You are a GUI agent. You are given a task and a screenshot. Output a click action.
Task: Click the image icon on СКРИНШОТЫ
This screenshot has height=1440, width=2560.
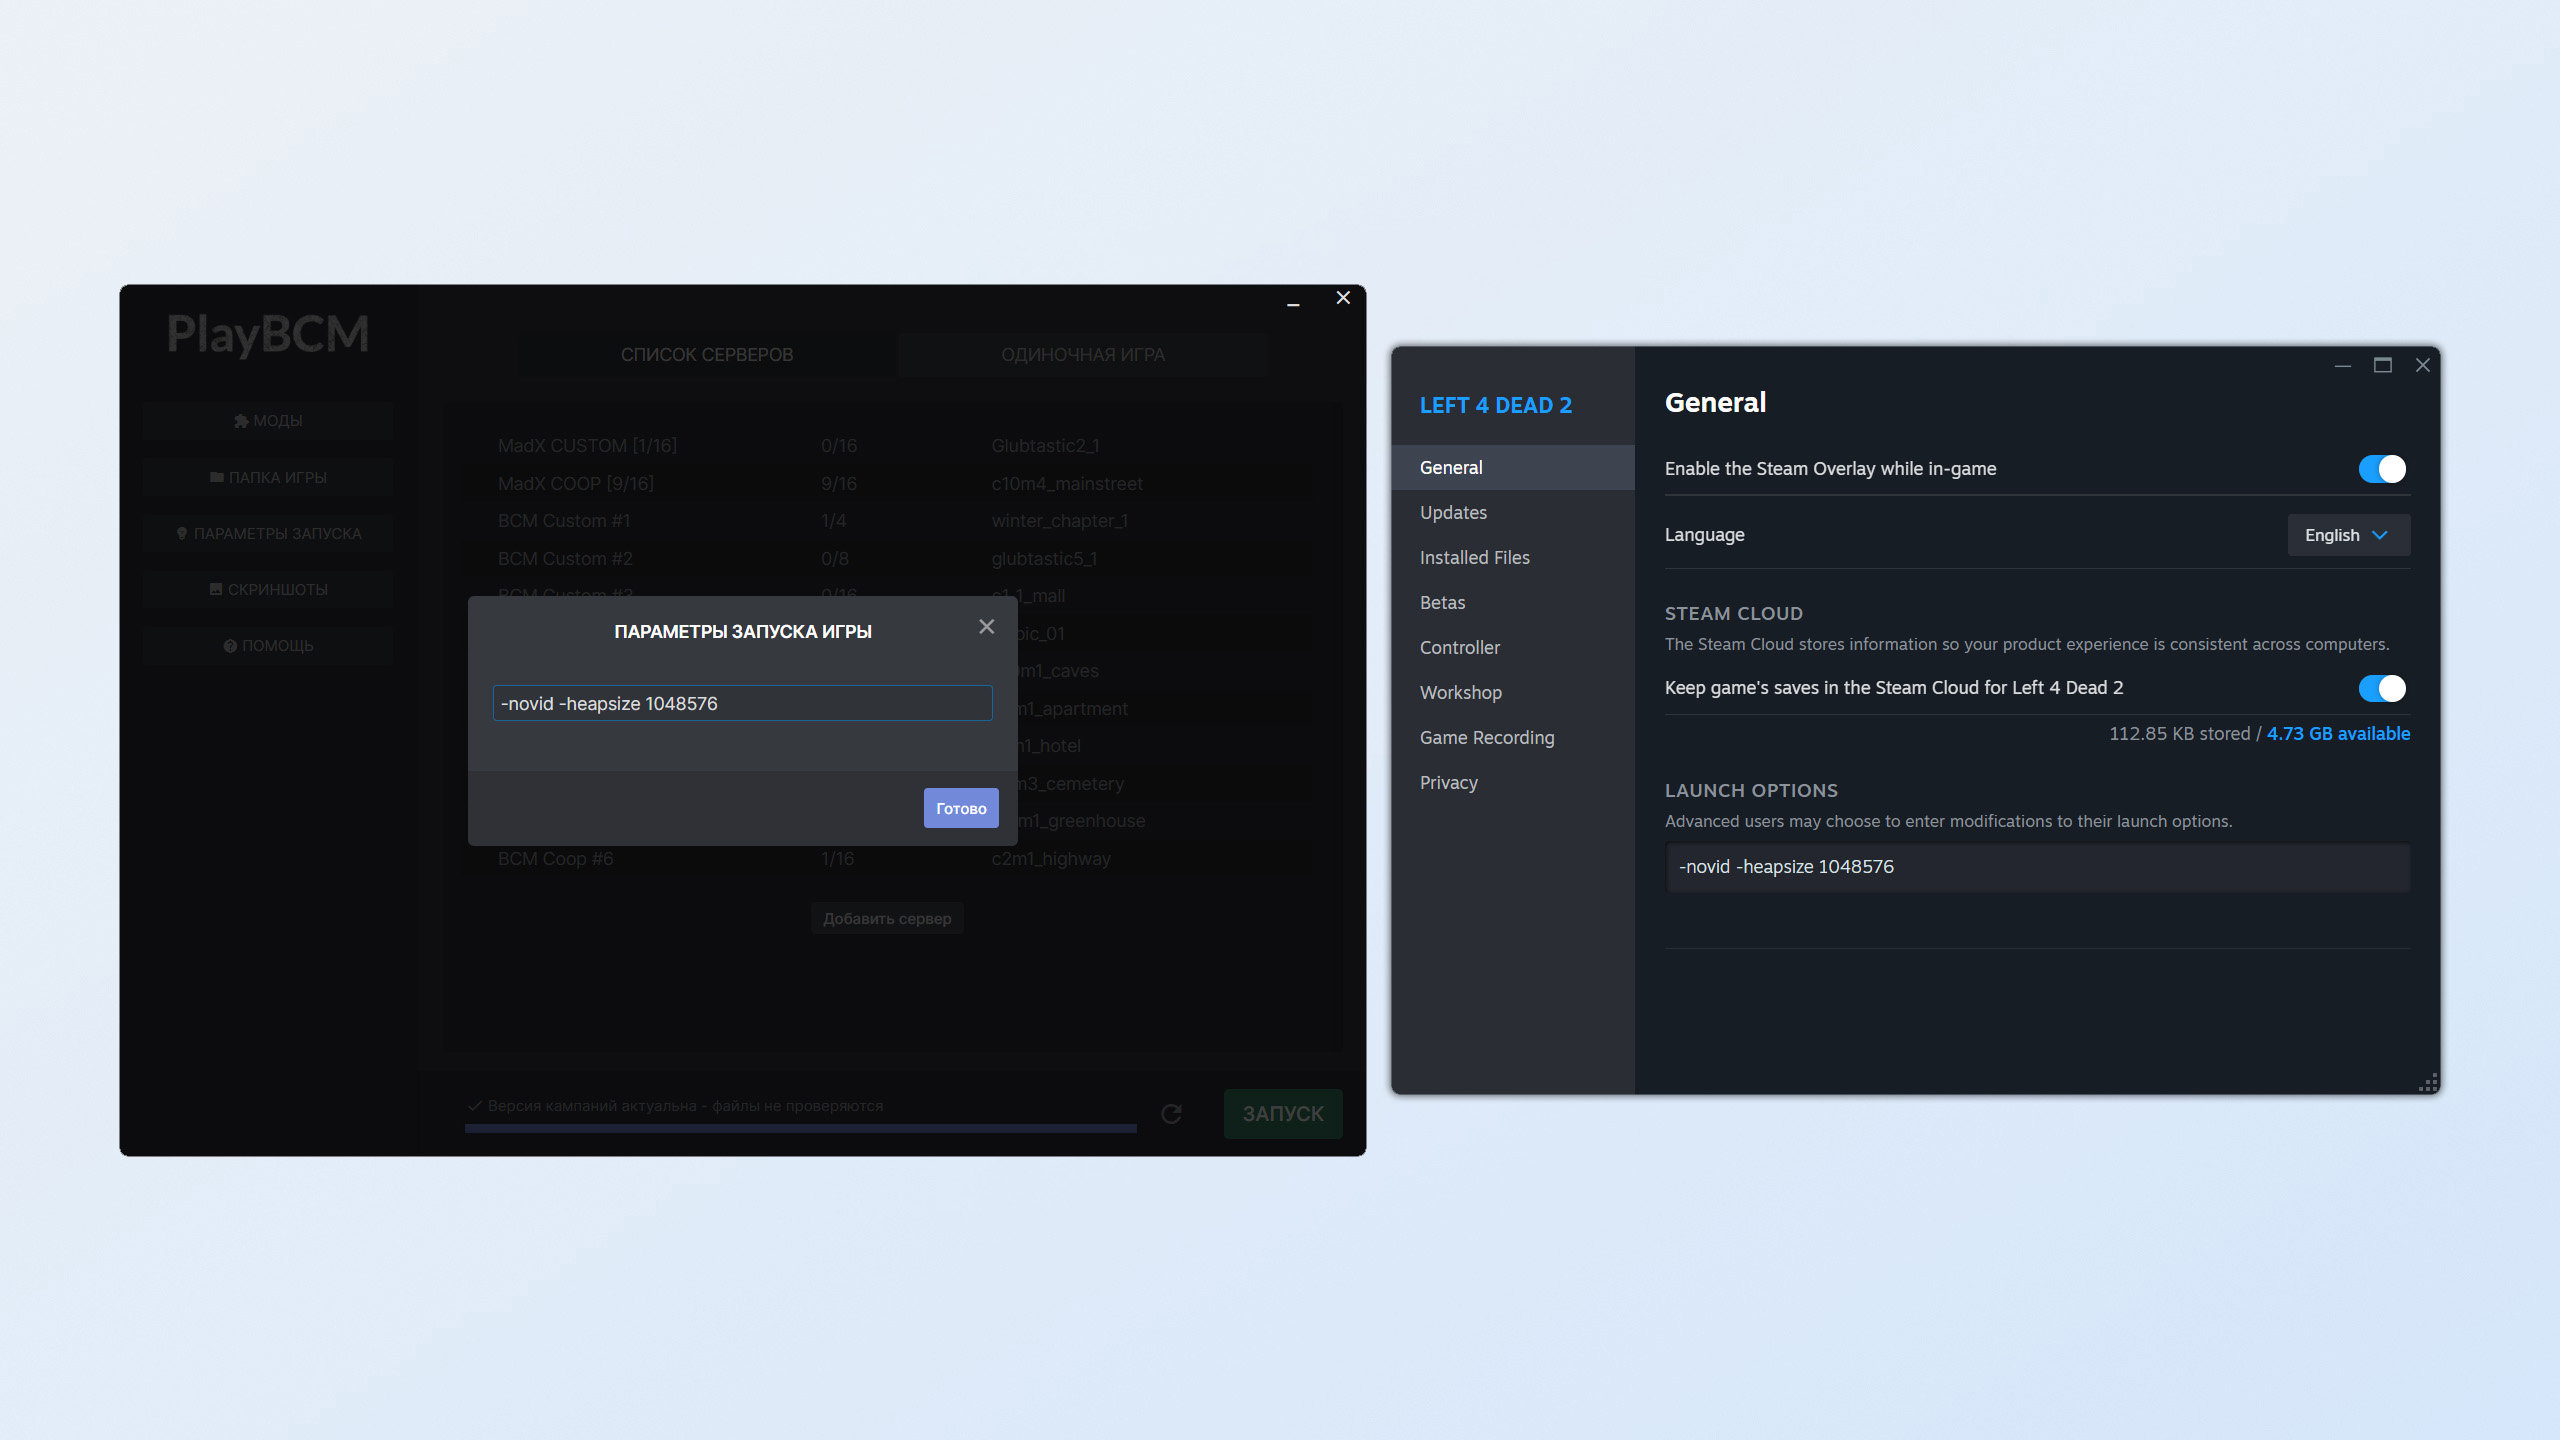tap(216, 589)
